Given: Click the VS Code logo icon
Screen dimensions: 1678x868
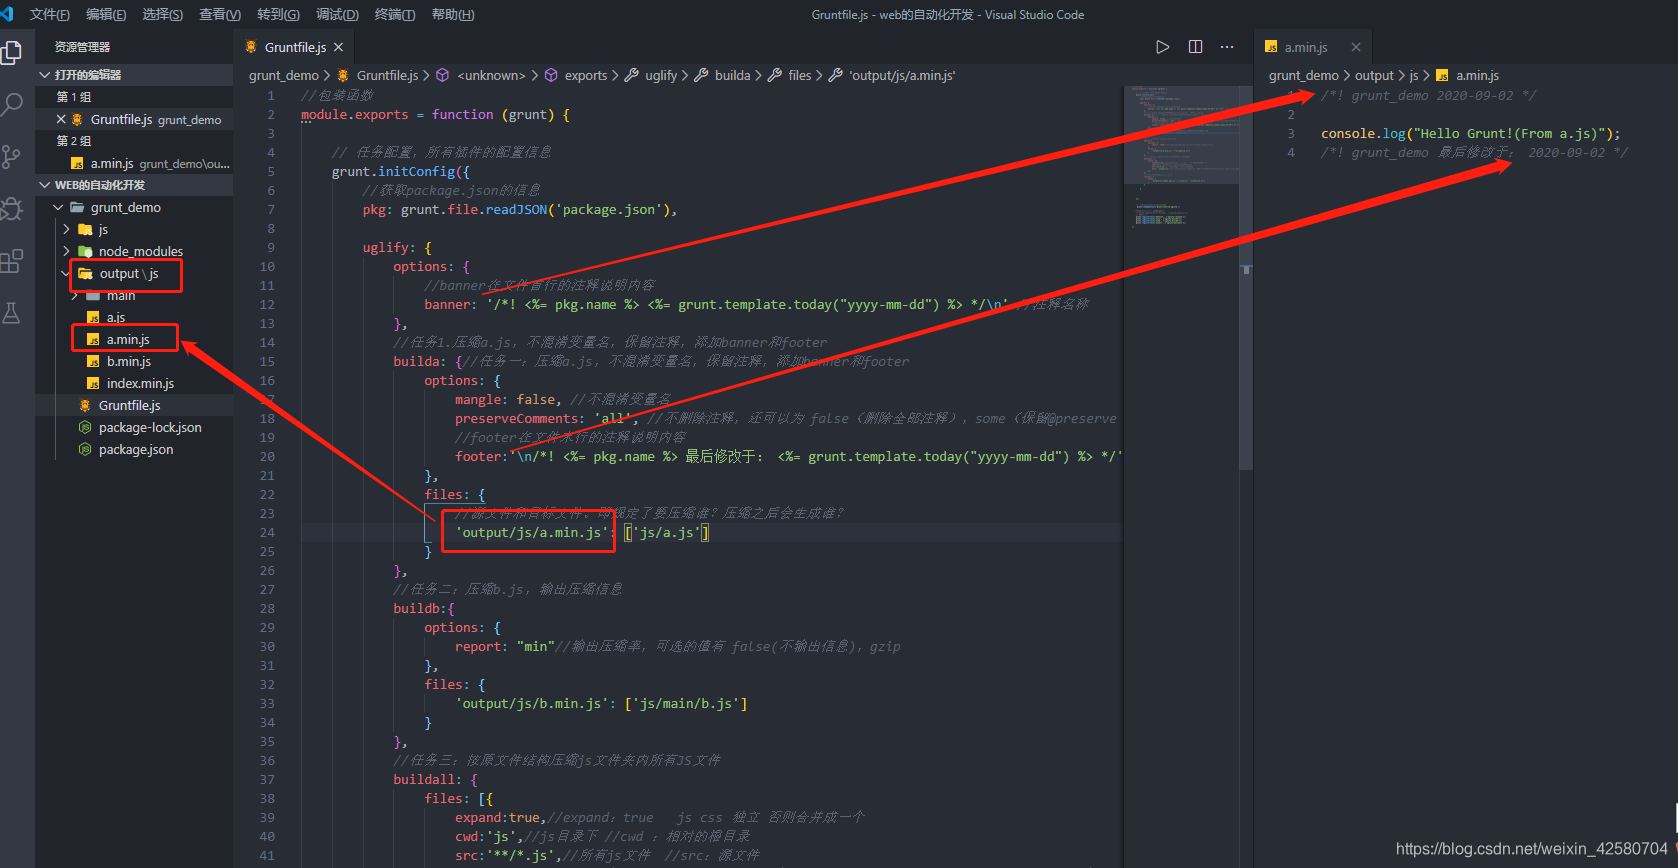Looking at the screenshot, I should point(7,14).
